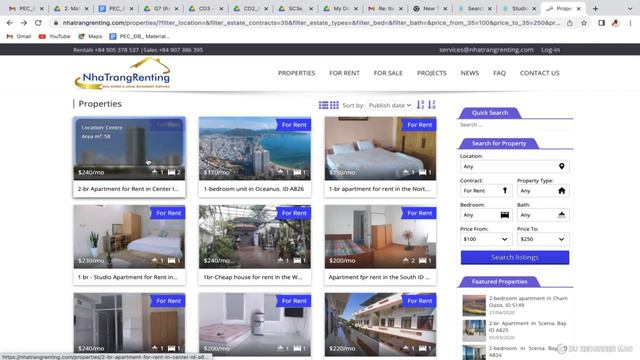Screen dimensions: 640x360
Task: Open the Sort by Publish date dropdown
Action: click(x=390, y=105)
